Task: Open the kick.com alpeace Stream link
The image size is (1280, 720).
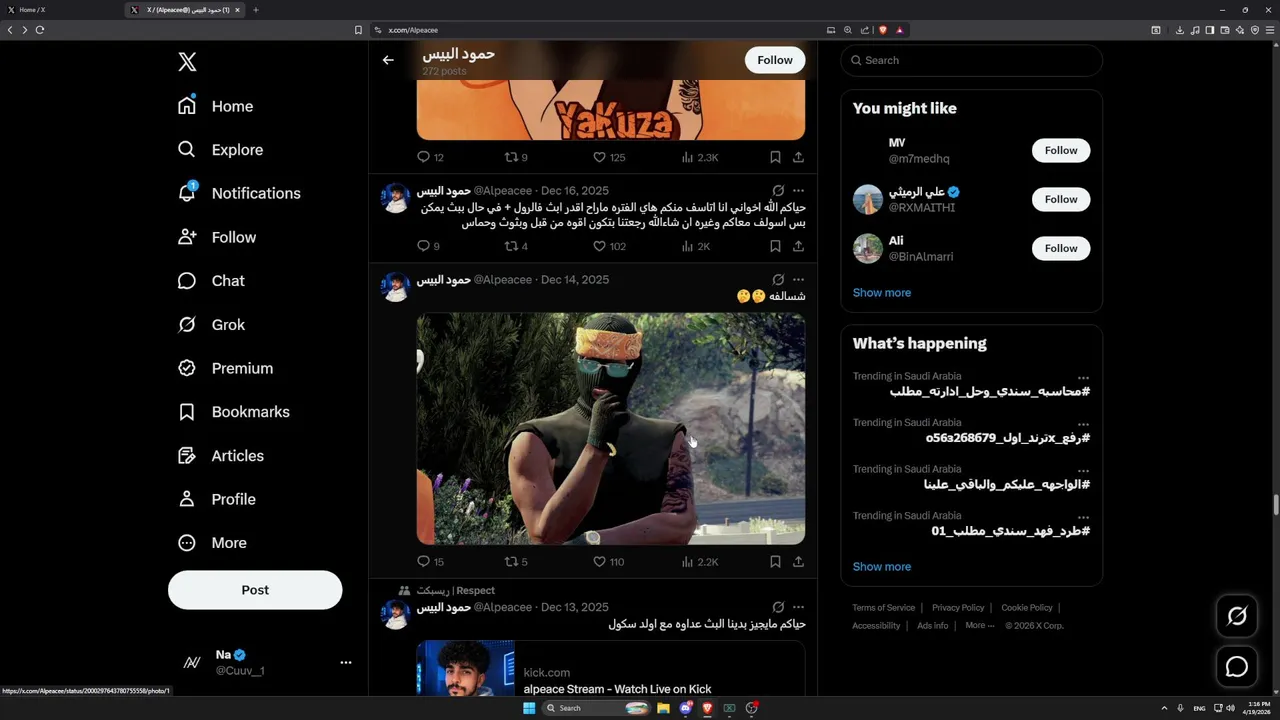Action: click(x=611, y=669)
